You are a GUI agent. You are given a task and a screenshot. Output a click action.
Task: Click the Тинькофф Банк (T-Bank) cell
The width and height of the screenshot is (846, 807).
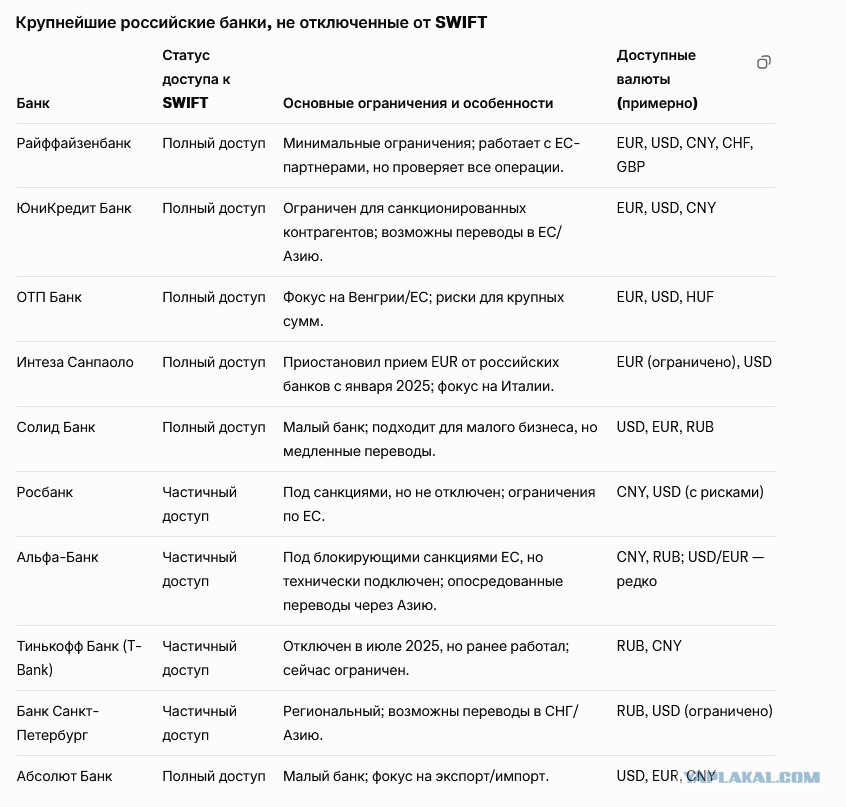click(79, 658)
